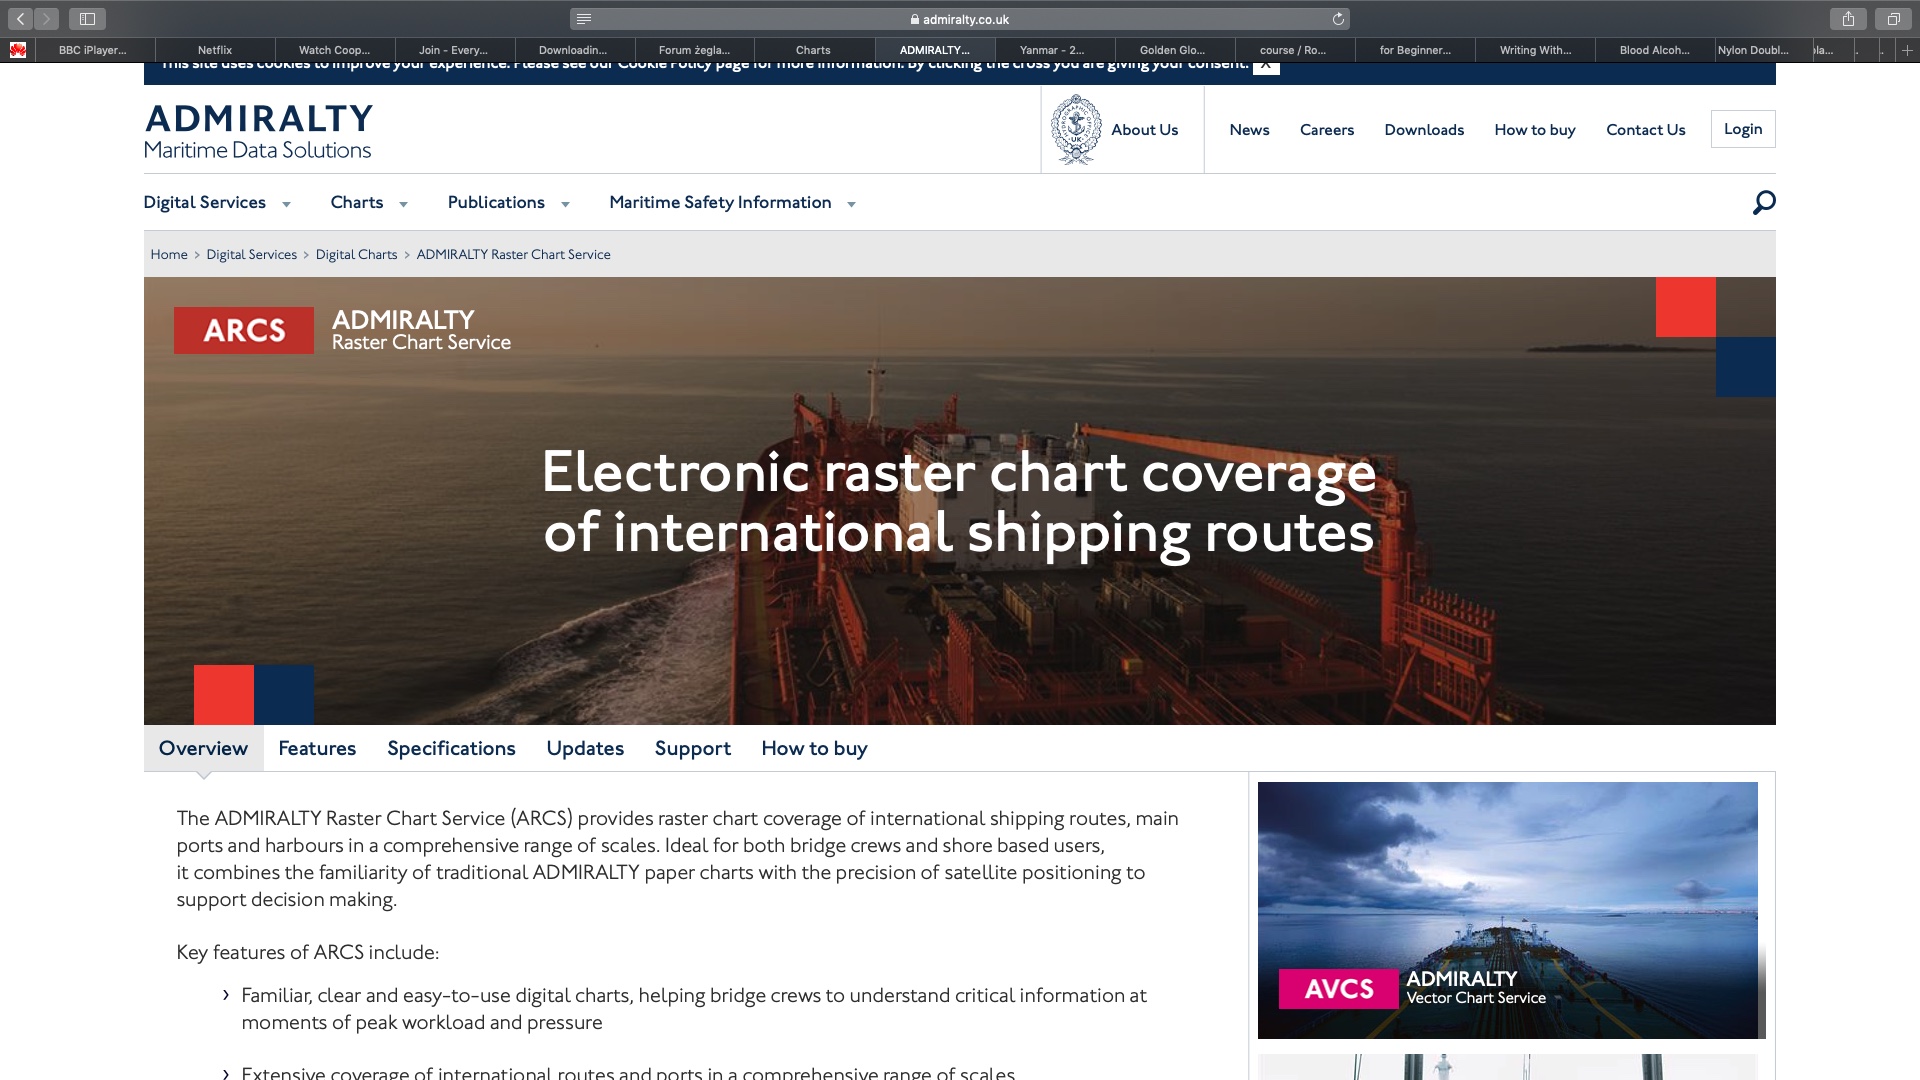This screenshot has width=1920, height=1080.
Task: Switch to course / Ro browser tab
Action: pyautogui.click(x=1295, y=50)
